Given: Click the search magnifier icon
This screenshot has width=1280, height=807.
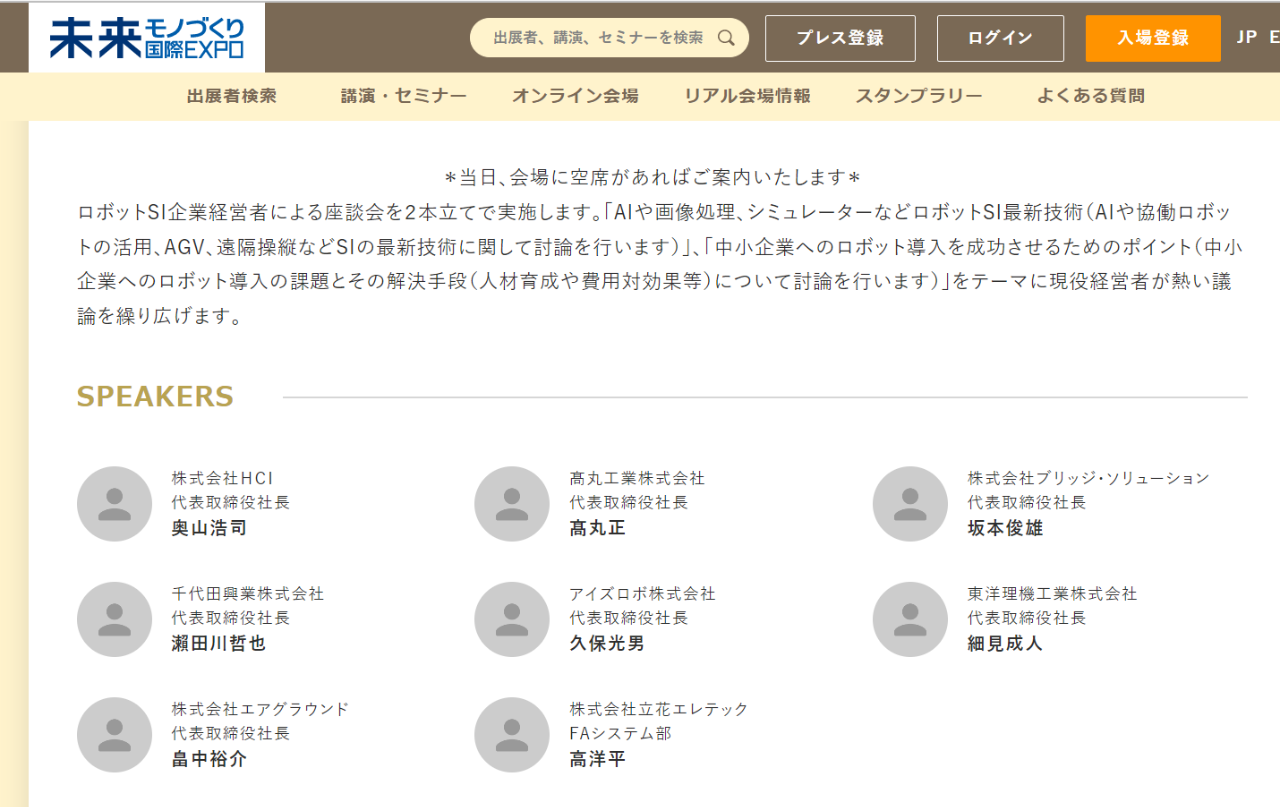Looking at the screenshot, I should 727,38.
